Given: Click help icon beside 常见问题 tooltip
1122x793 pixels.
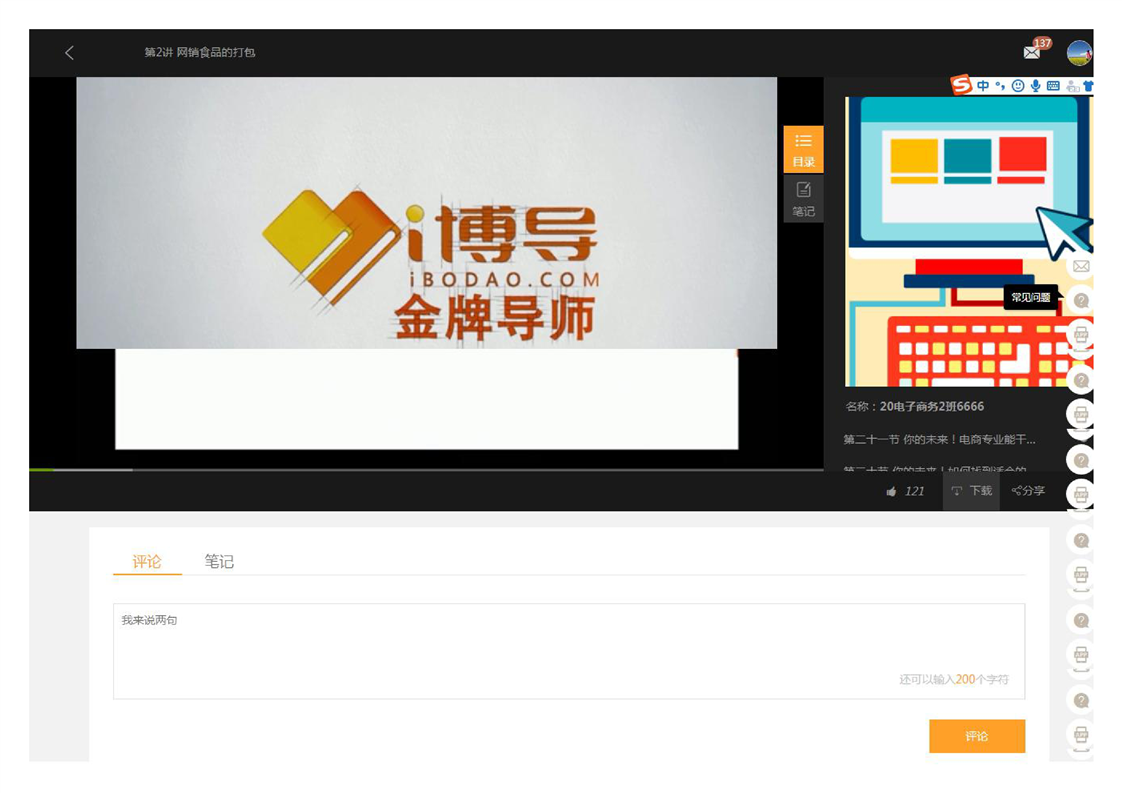Looking at the screenshot, I should 1081,300.
